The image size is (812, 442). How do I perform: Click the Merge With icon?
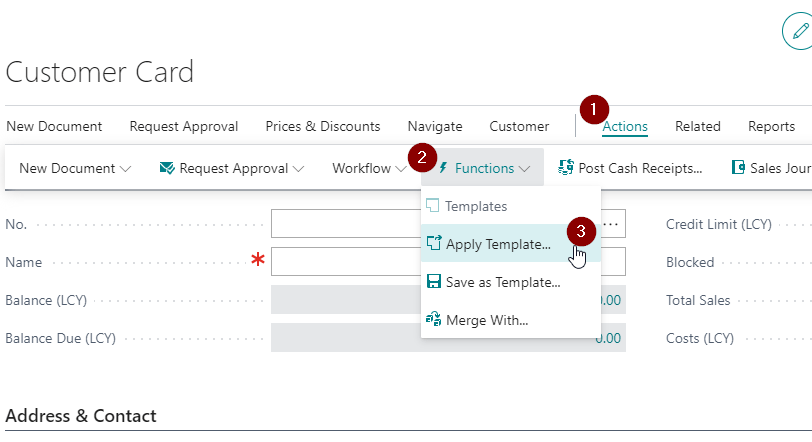433,320
